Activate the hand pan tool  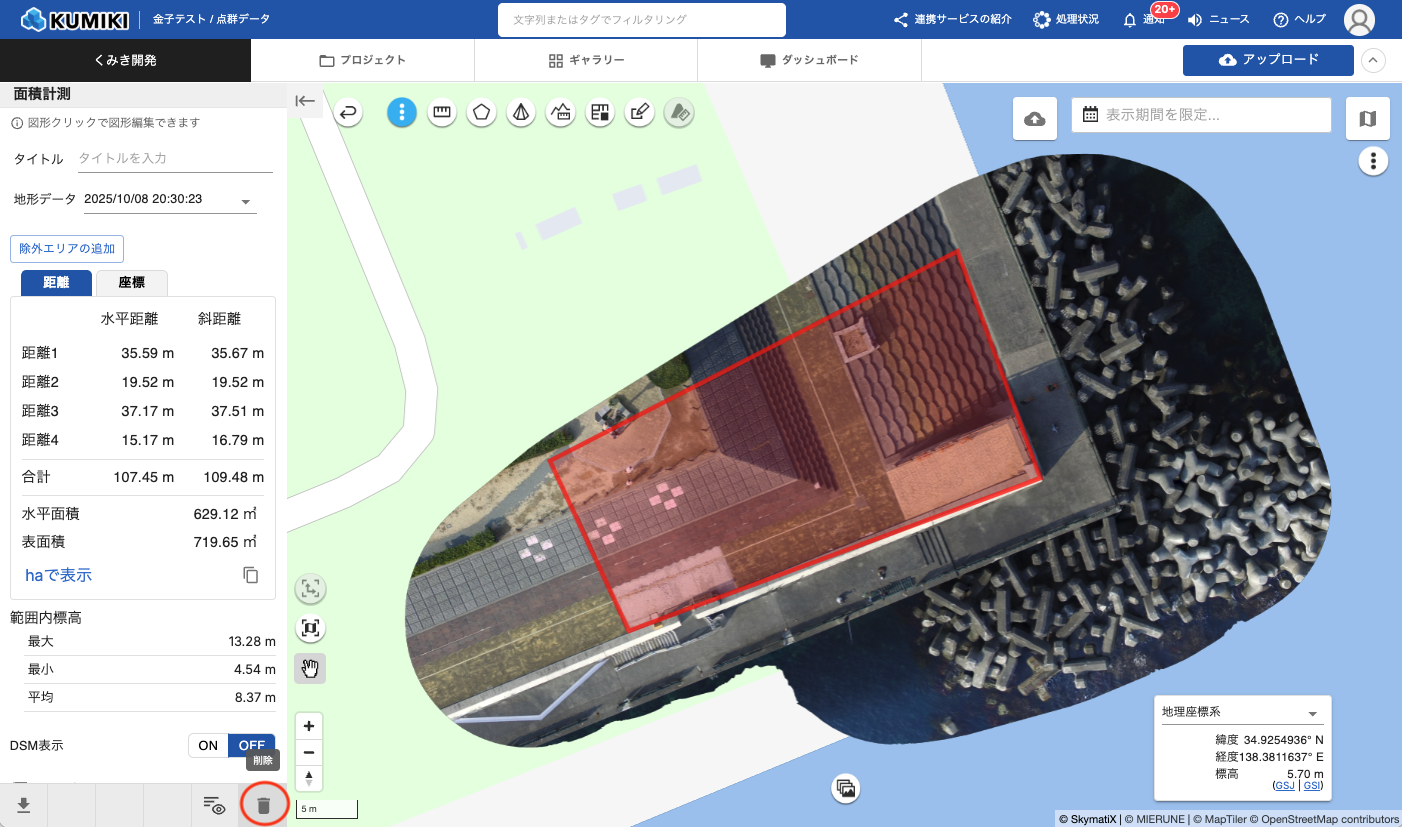pyautogui.click(x=310, y=668)
